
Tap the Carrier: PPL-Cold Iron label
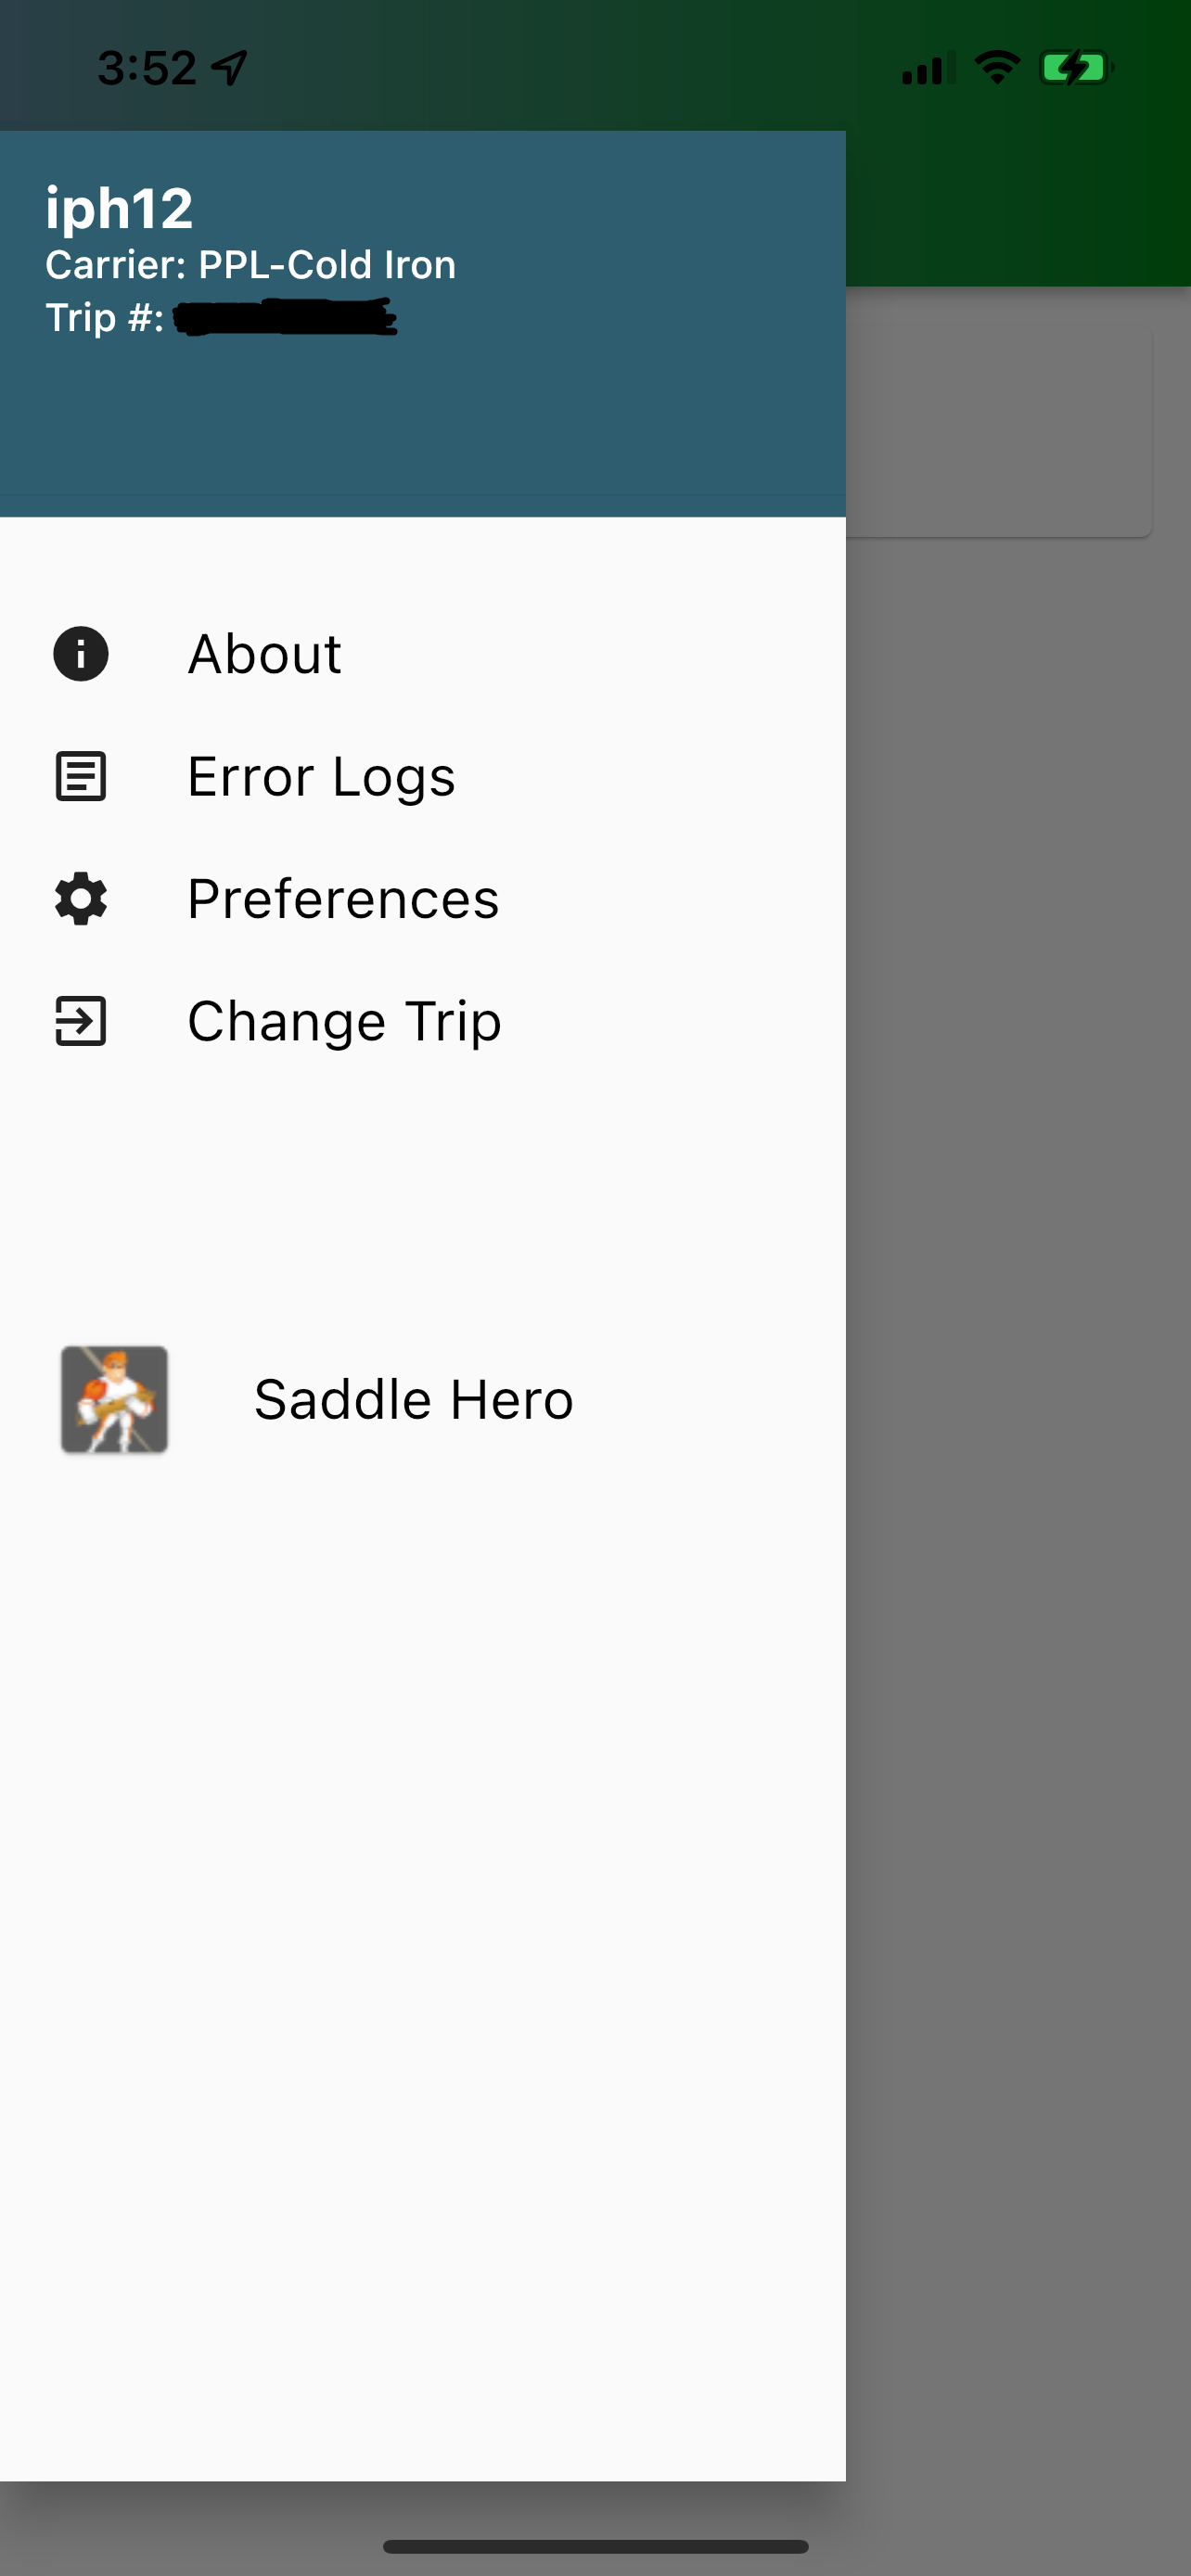[x=251, y=265]
